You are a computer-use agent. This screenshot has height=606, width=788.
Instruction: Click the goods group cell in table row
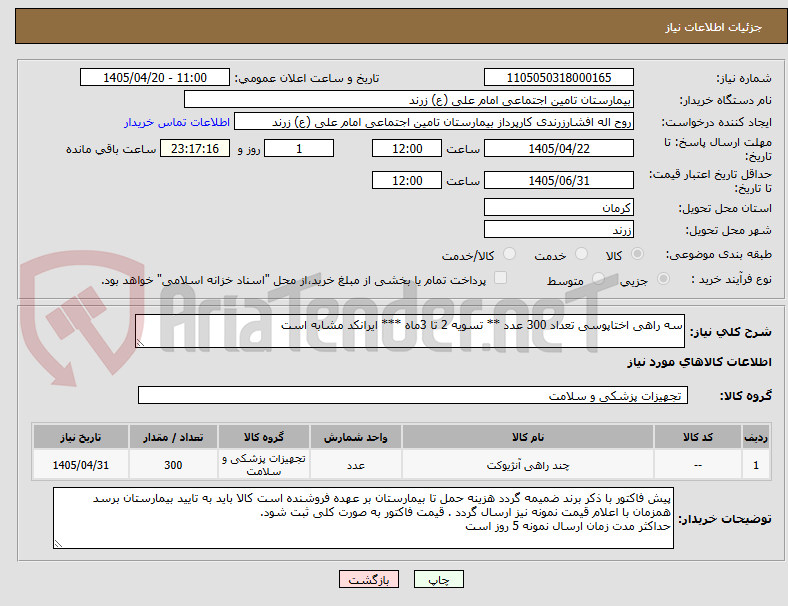click(264, 465)
